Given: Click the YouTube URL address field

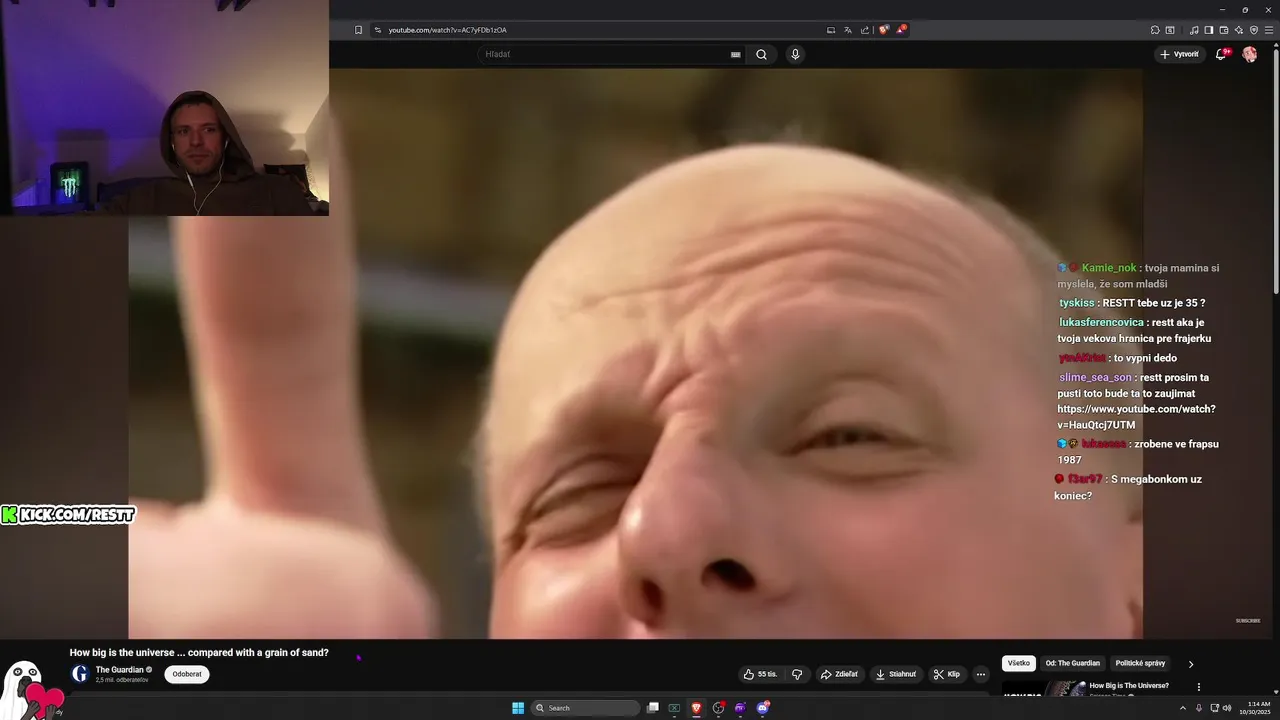Looking at the screenshot, I should [x=600, y=30].
